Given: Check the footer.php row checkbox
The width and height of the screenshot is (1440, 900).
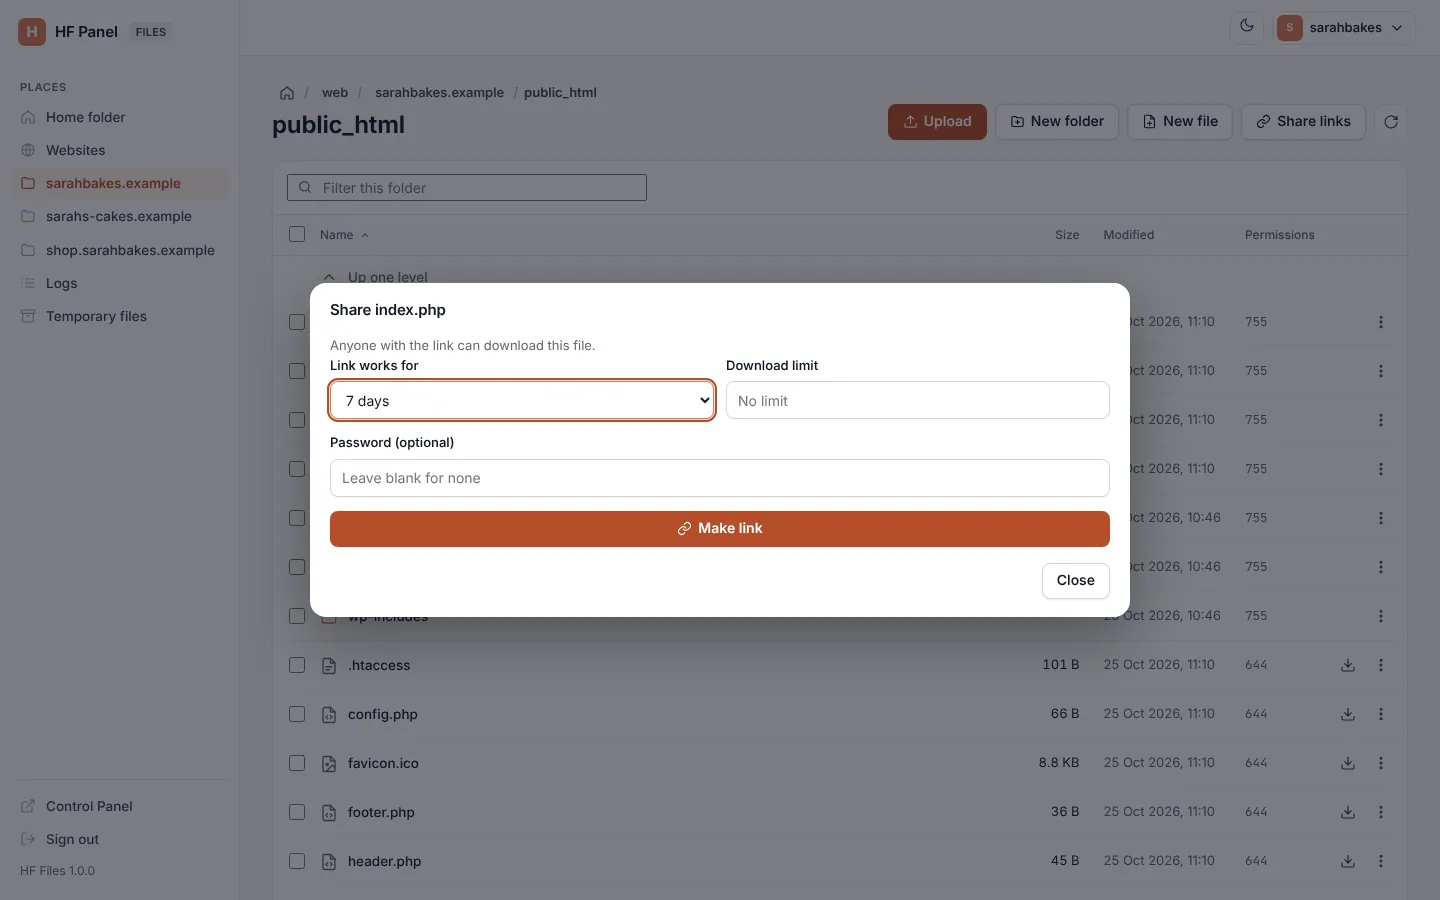Looking at the screenshot, I should (x=297, y=812).
